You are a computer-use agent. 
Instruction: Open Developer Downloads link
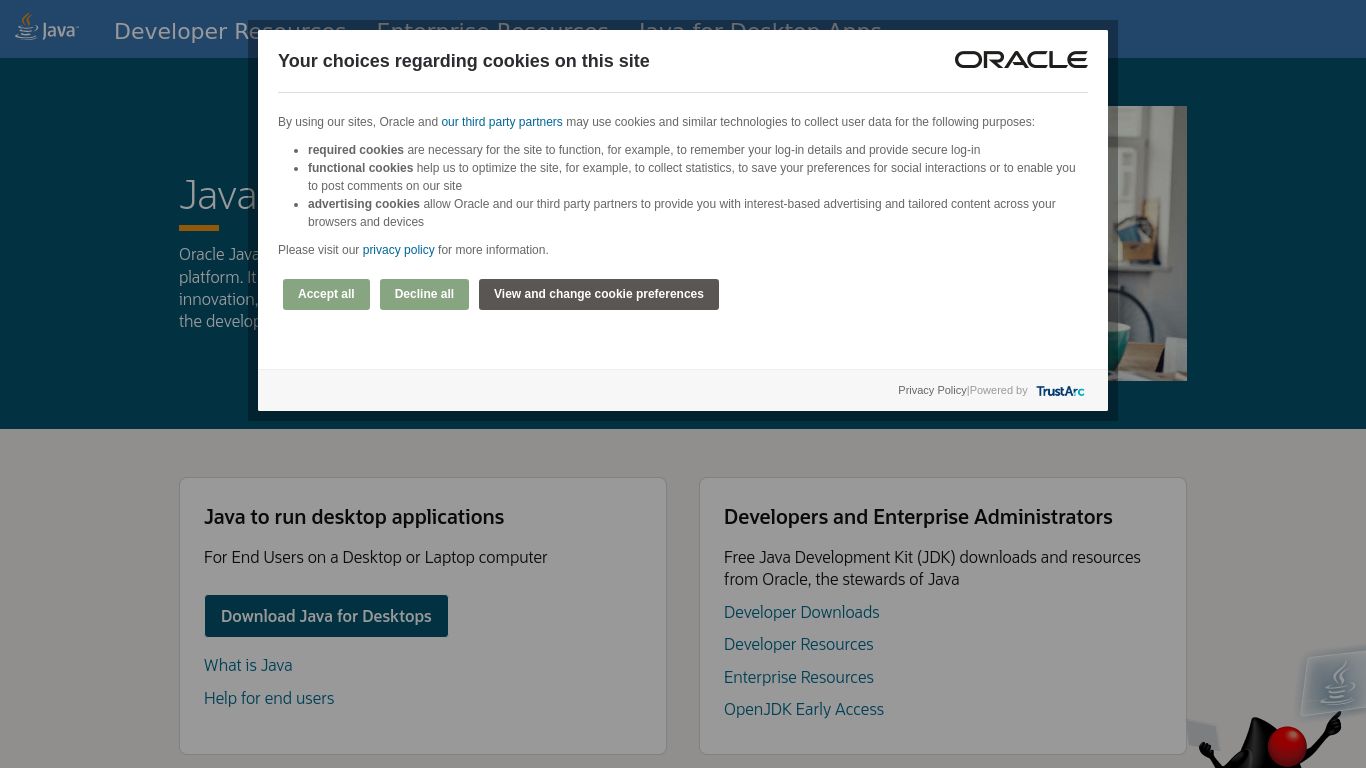801,612
